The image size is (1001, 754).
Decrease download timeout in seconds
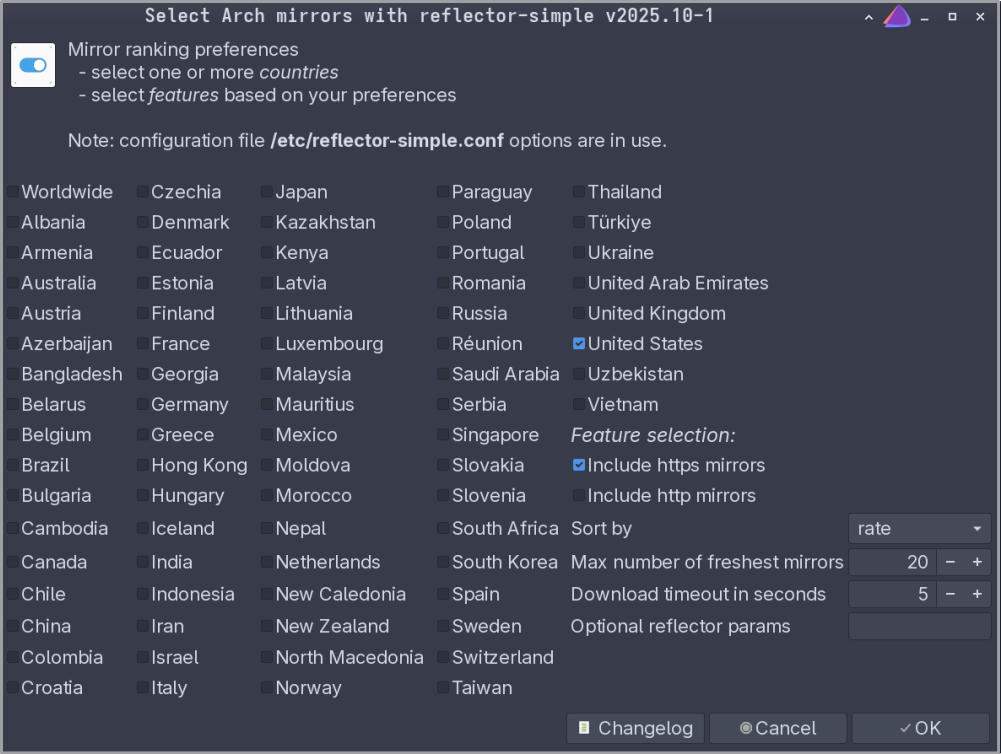point(951,594)
